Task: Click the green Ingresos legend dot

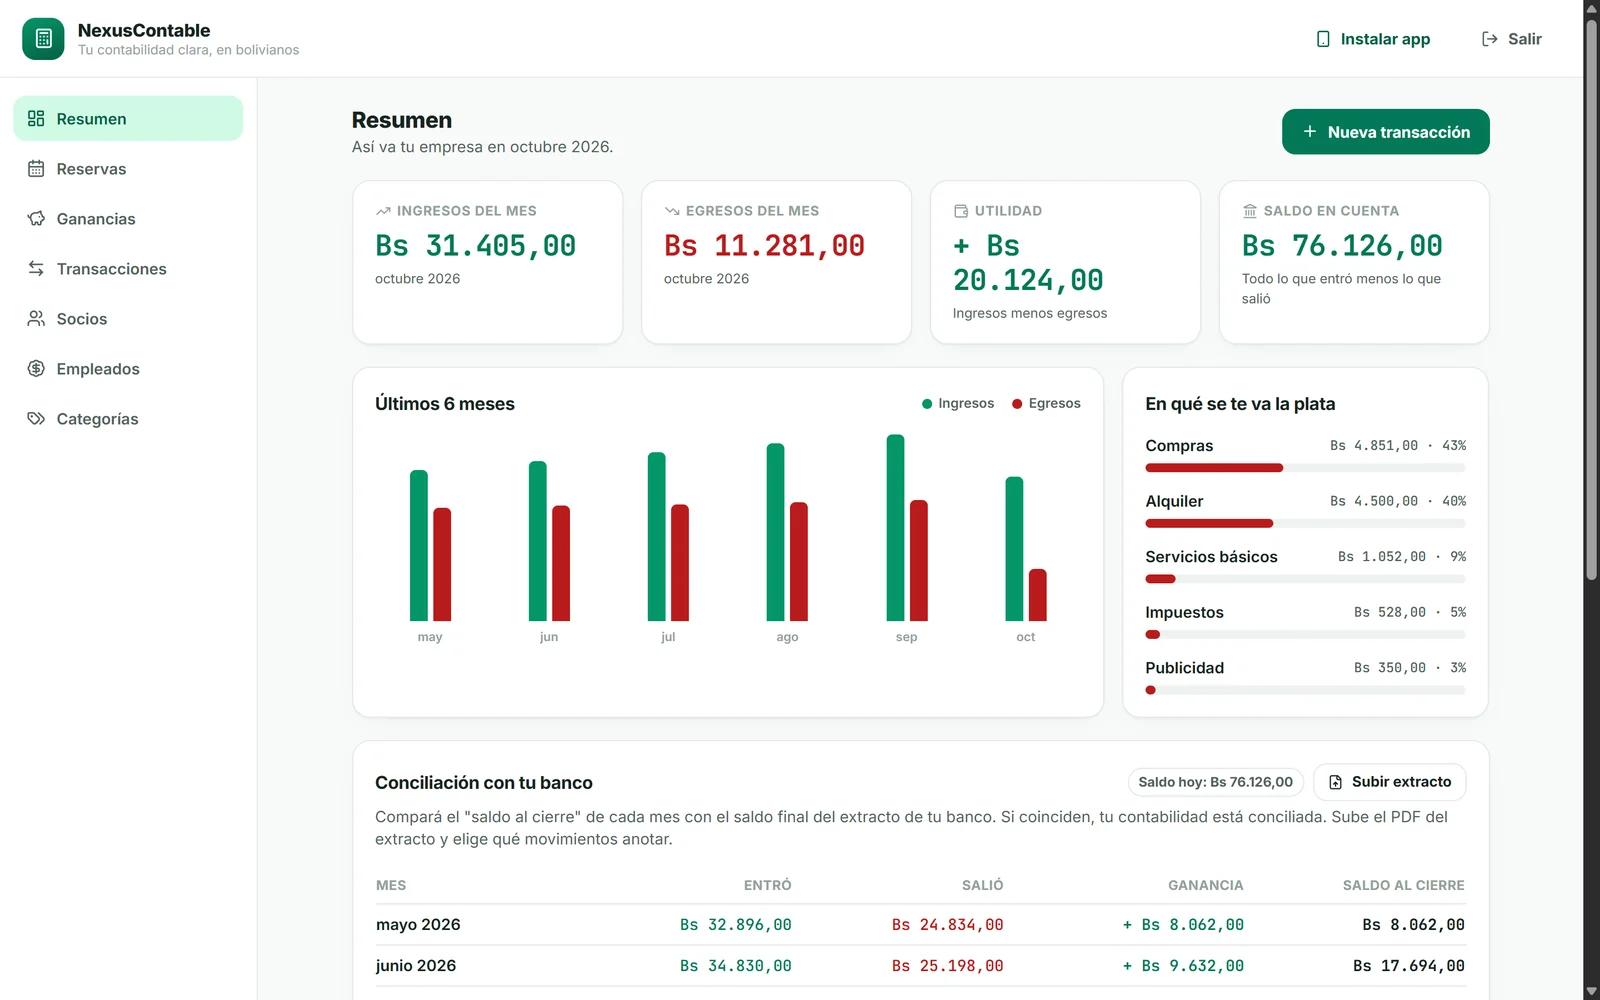Action: coord(927,404)
